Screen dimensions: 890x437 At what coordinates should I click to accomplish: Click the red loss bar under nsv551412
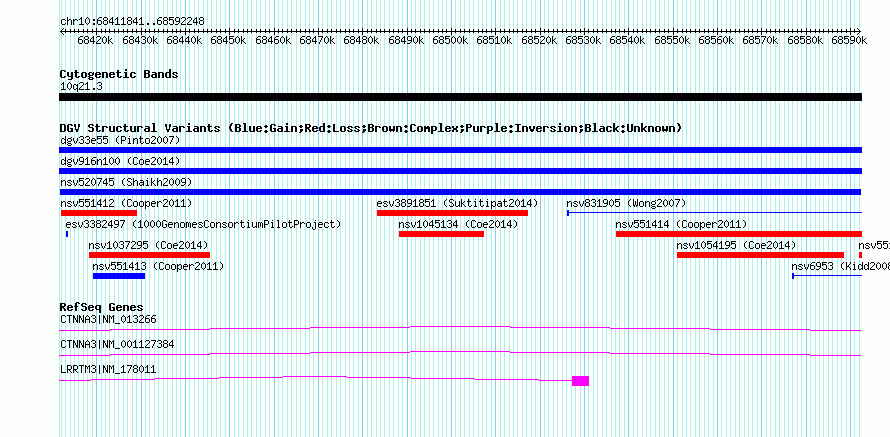(x=99, y=213)
